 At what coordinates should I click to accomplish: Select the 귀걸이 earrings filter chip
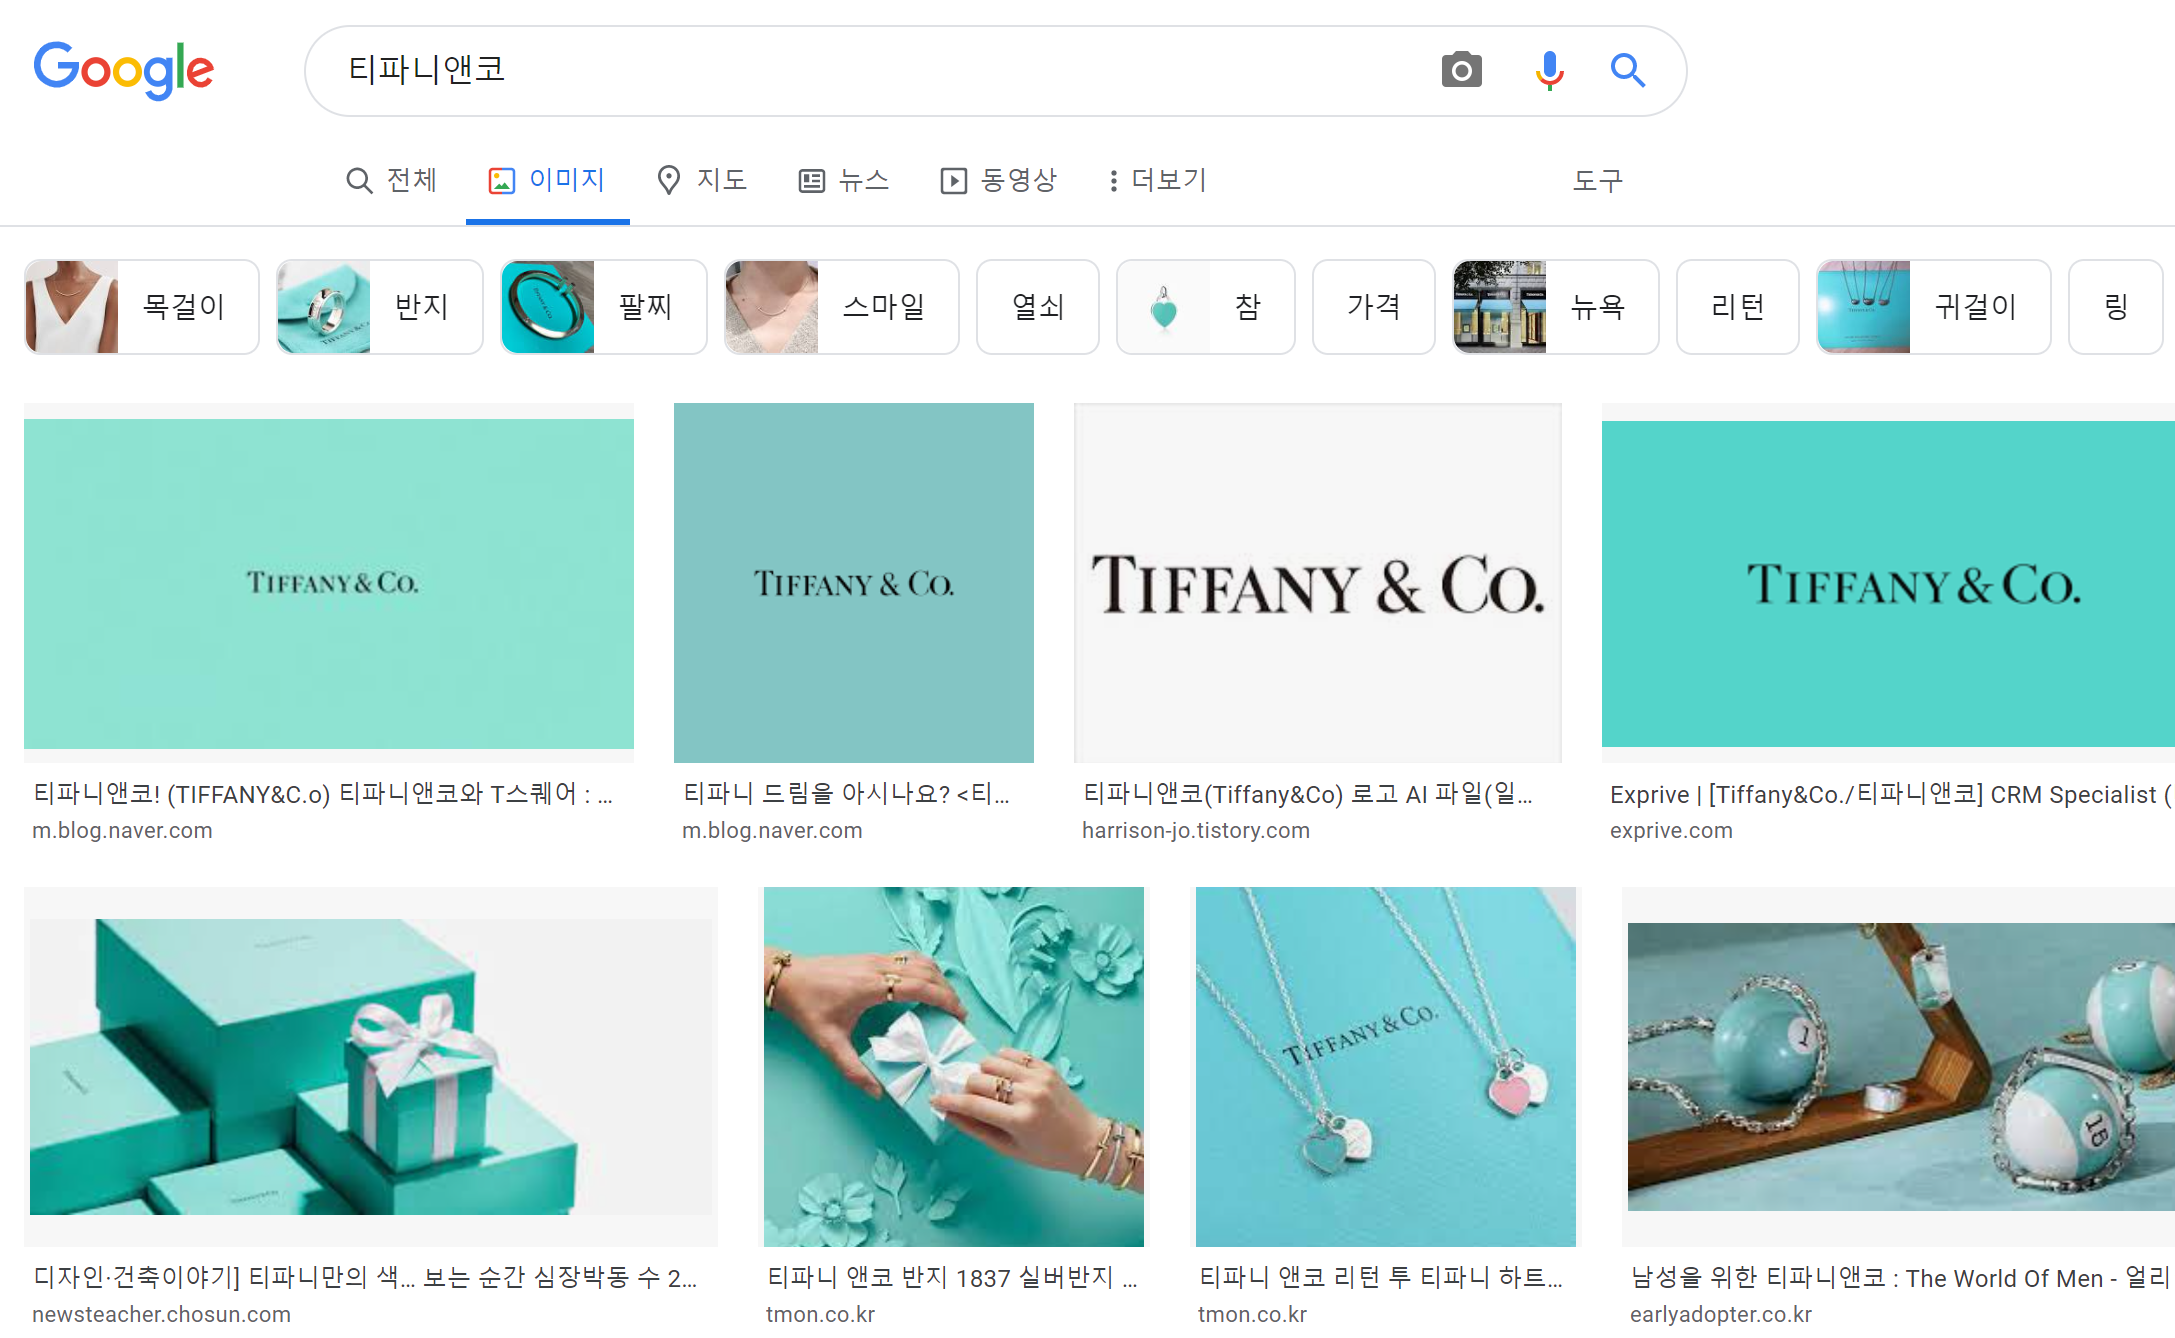[x=1933, y=307]
